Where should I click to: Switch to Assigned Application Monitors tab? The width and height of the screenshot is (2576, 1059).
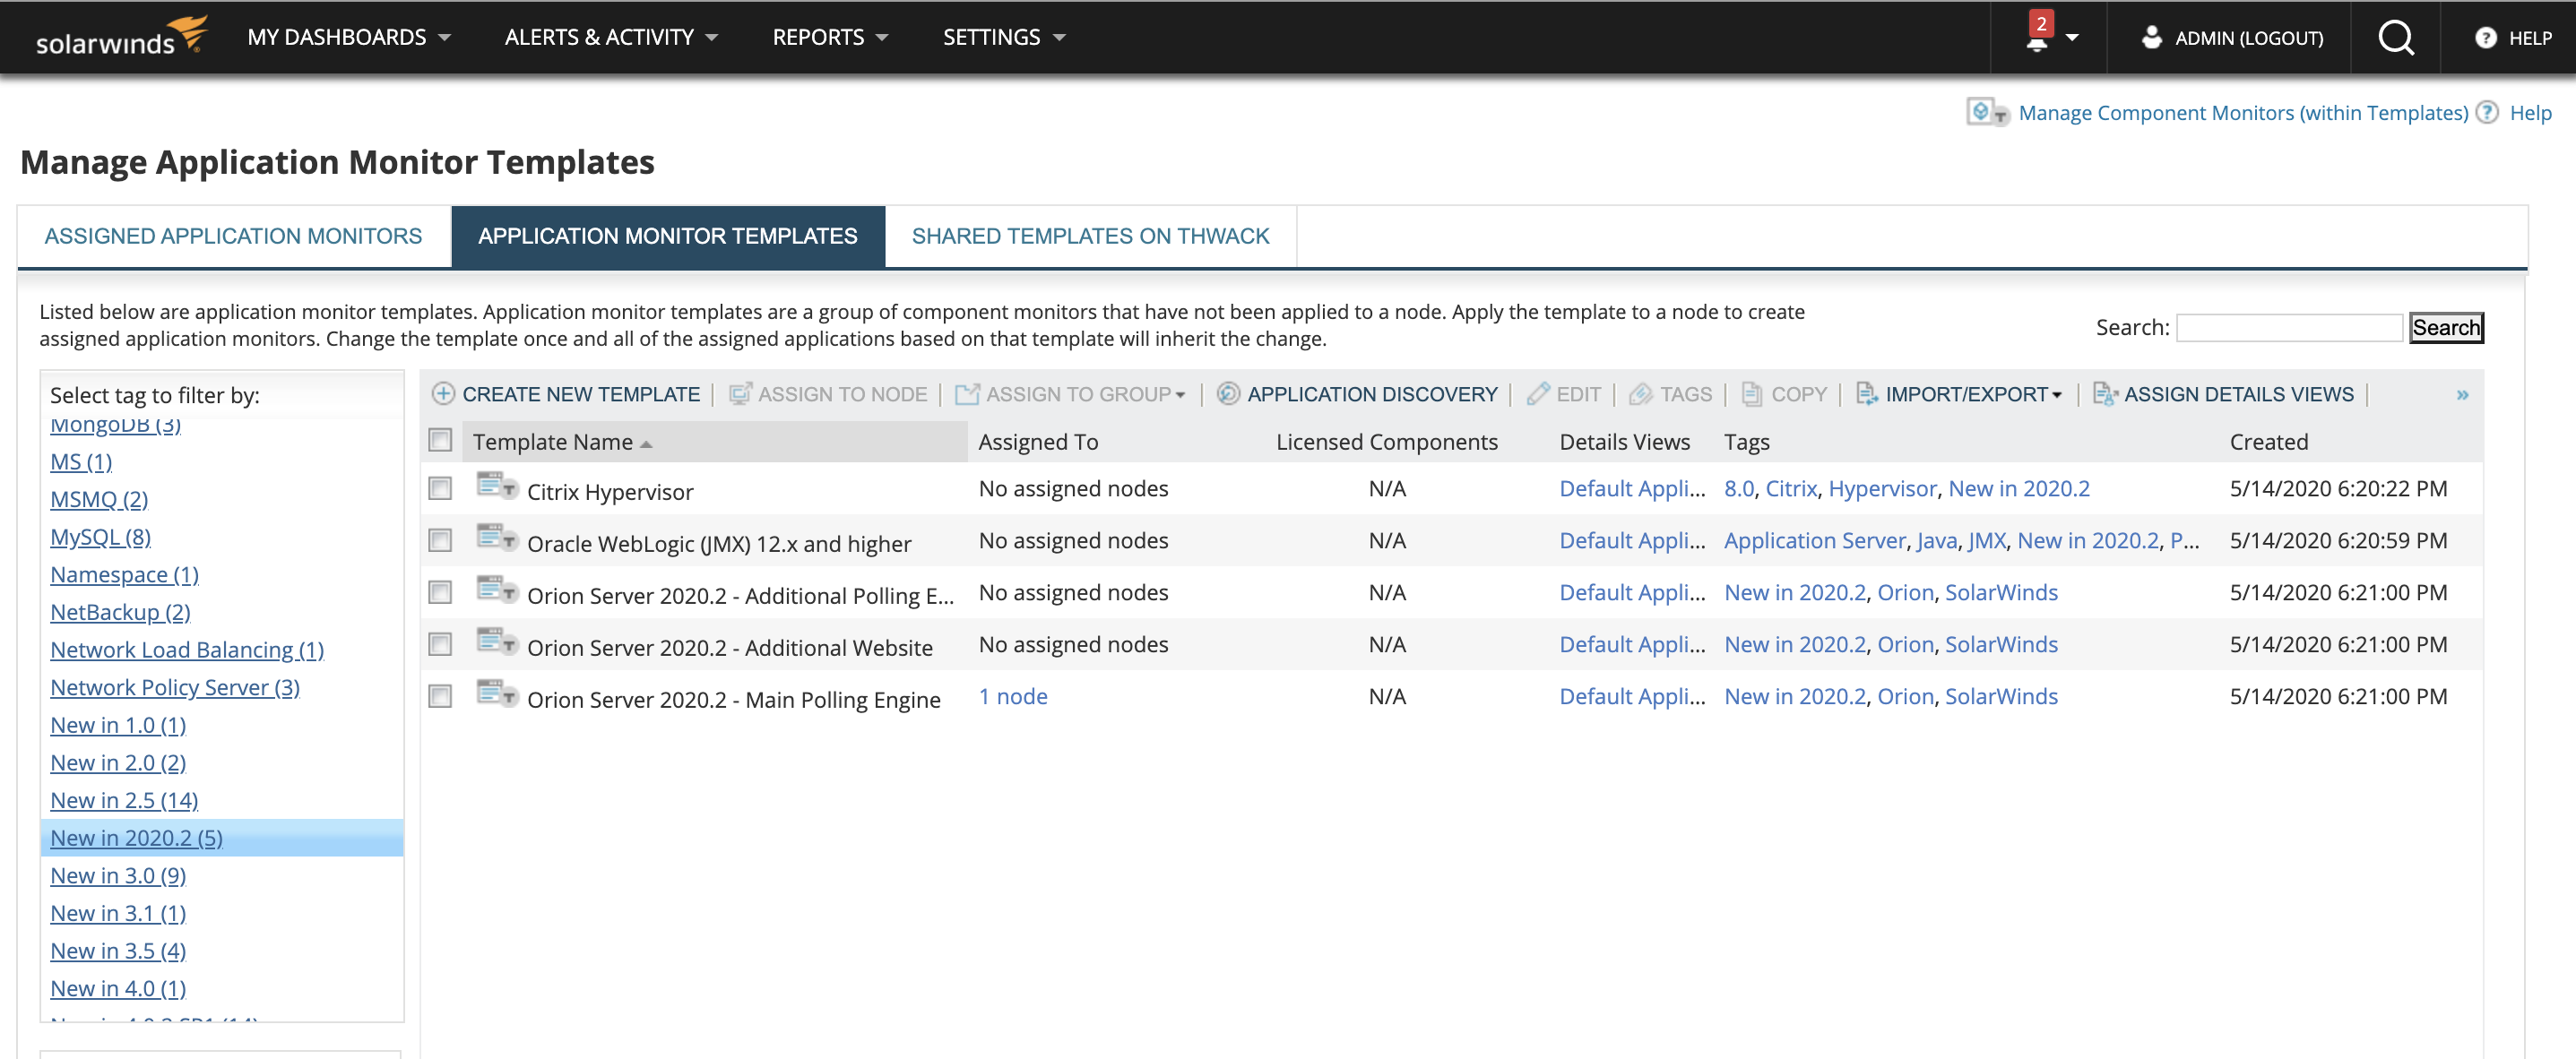click(233, 236)
